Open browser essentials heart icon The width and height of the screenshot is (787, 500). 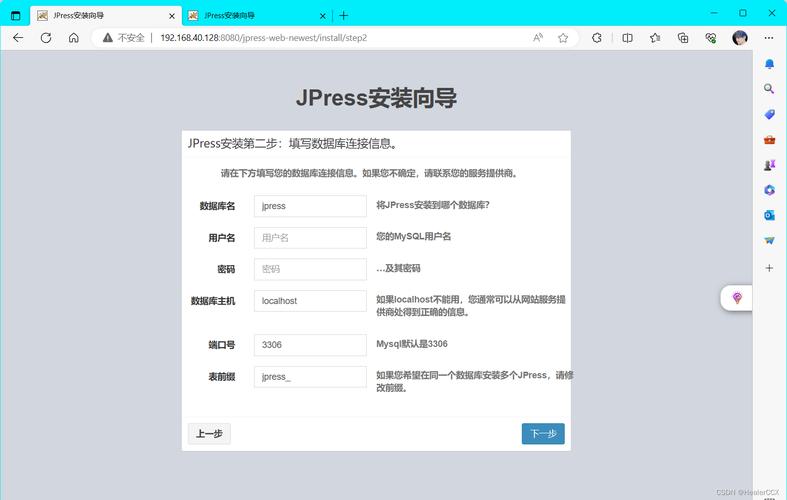(x=711, y=38)
